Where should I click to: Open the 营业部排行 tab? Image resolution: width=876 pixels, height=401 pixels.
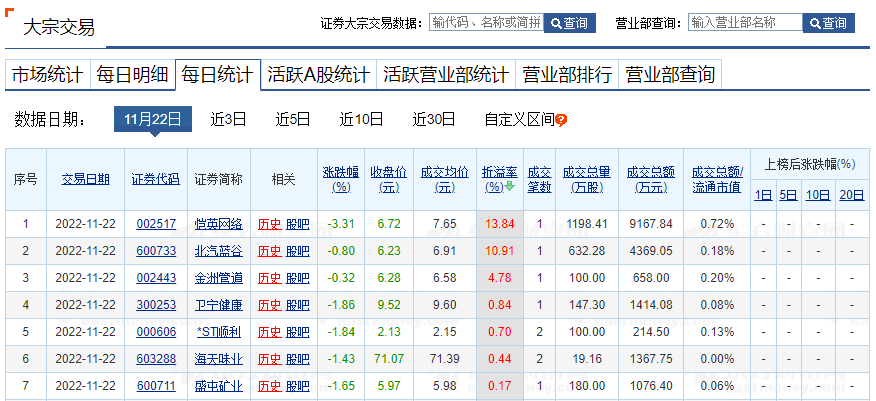click(x=567, y=75)
